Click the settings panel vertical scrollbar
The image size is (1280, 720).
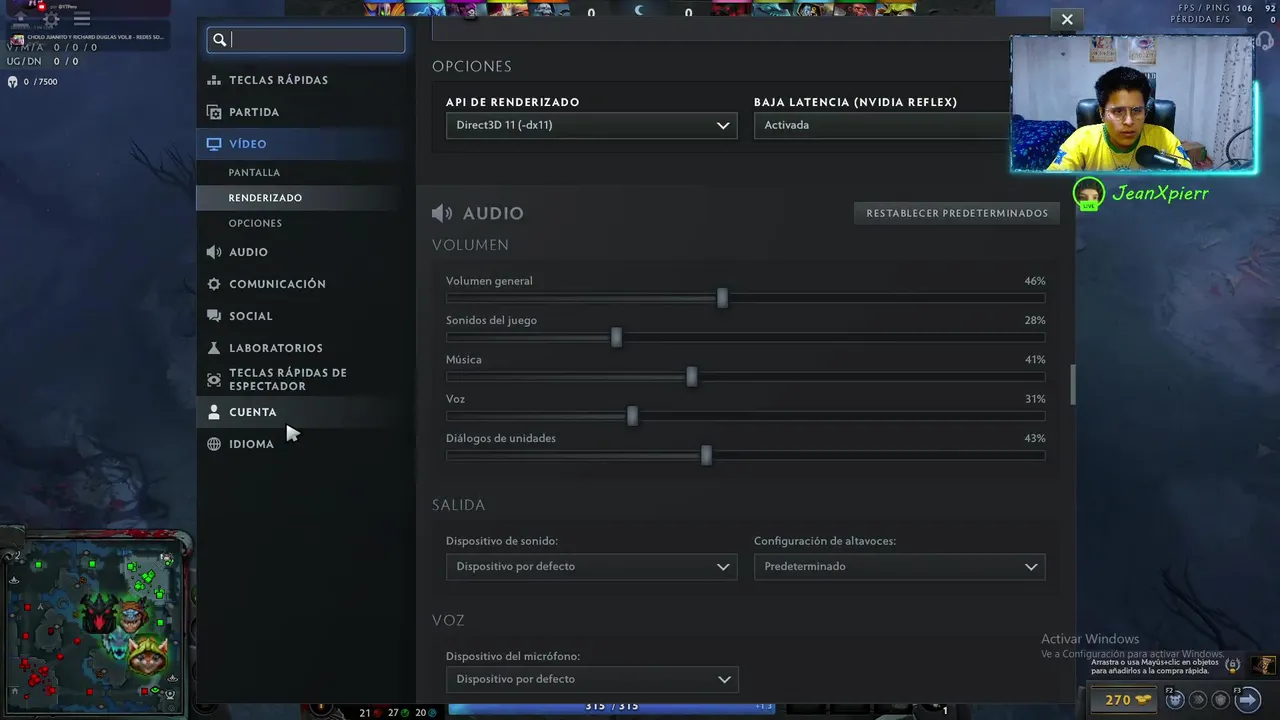point(1073,385)
